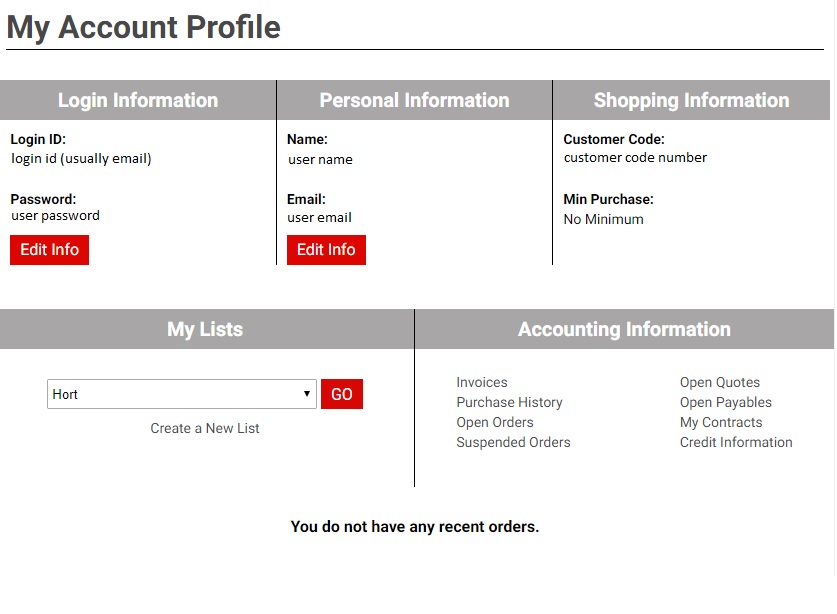Viewport: 837px width, 614px height.
Task: View Purchase History
Action: [509, 402]
